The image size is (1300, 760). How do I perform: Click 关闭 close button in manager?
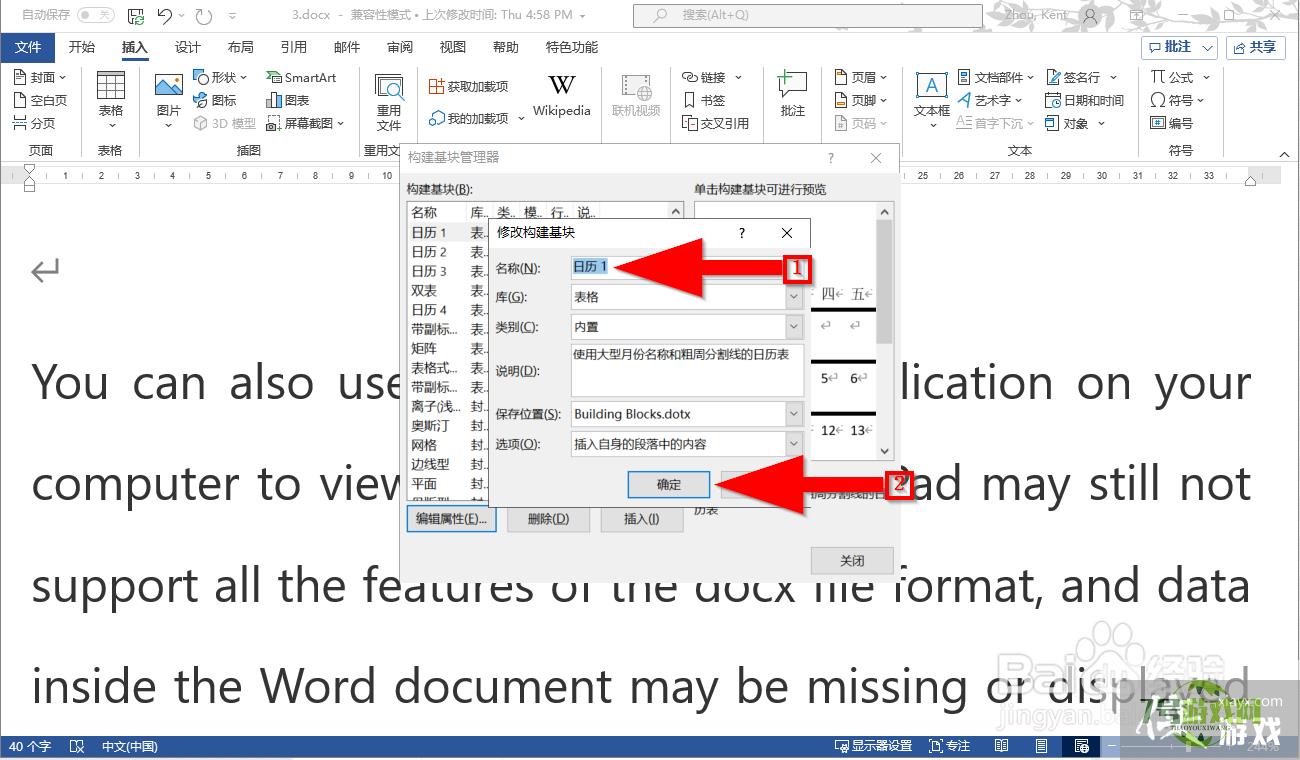pyautogui.click(x=852, y=561)
